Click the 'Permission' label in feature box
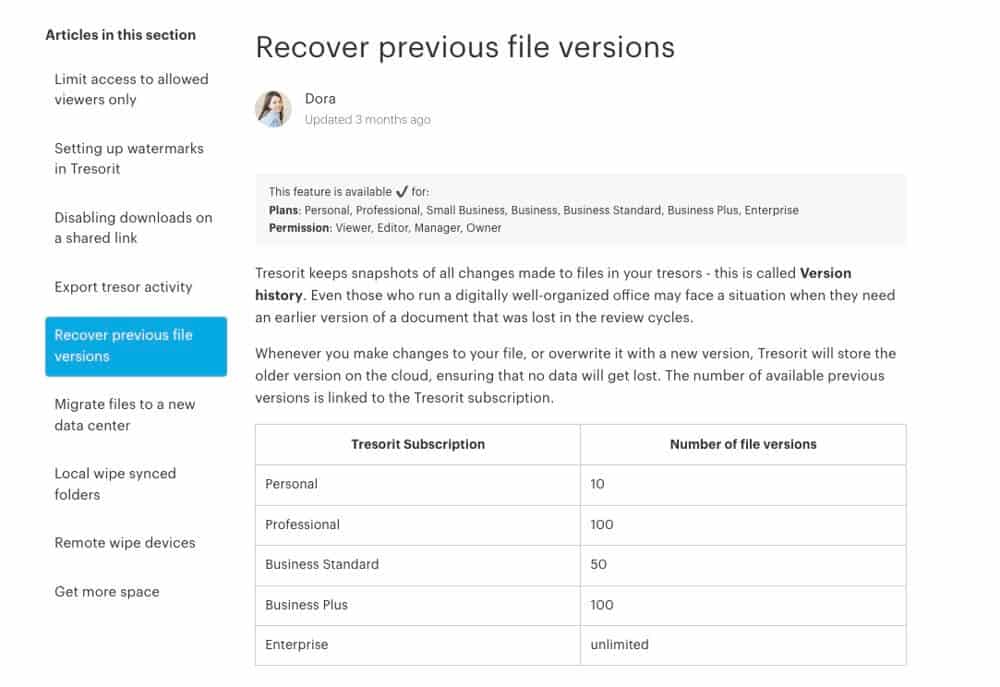 [300, 228]
